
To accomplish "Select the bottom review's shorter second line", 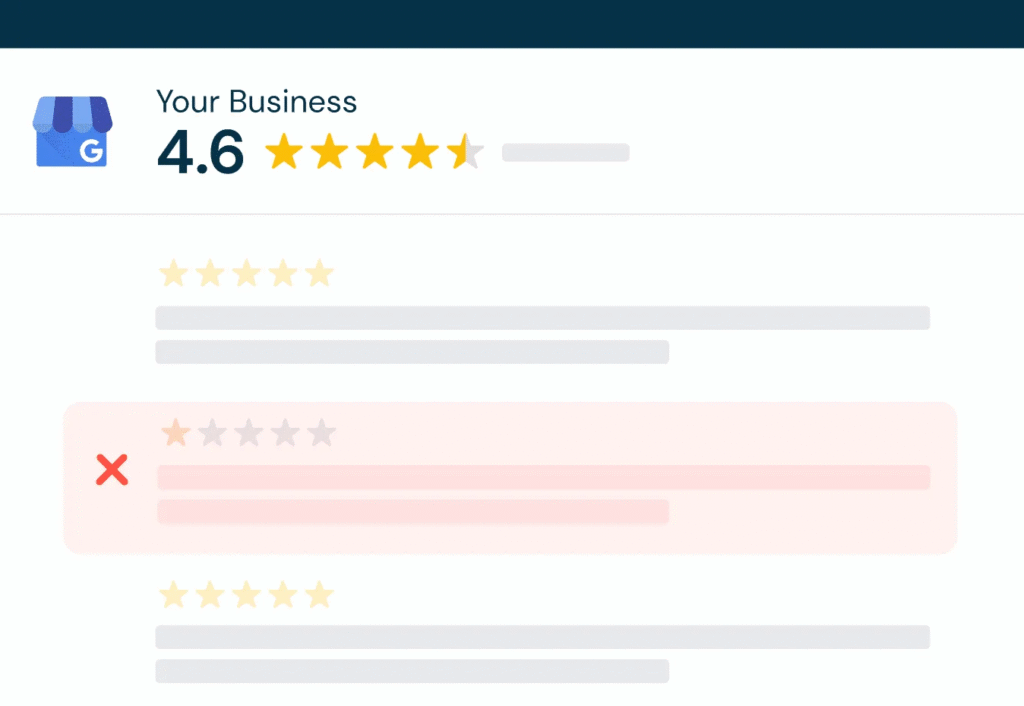I will (412, 671).
